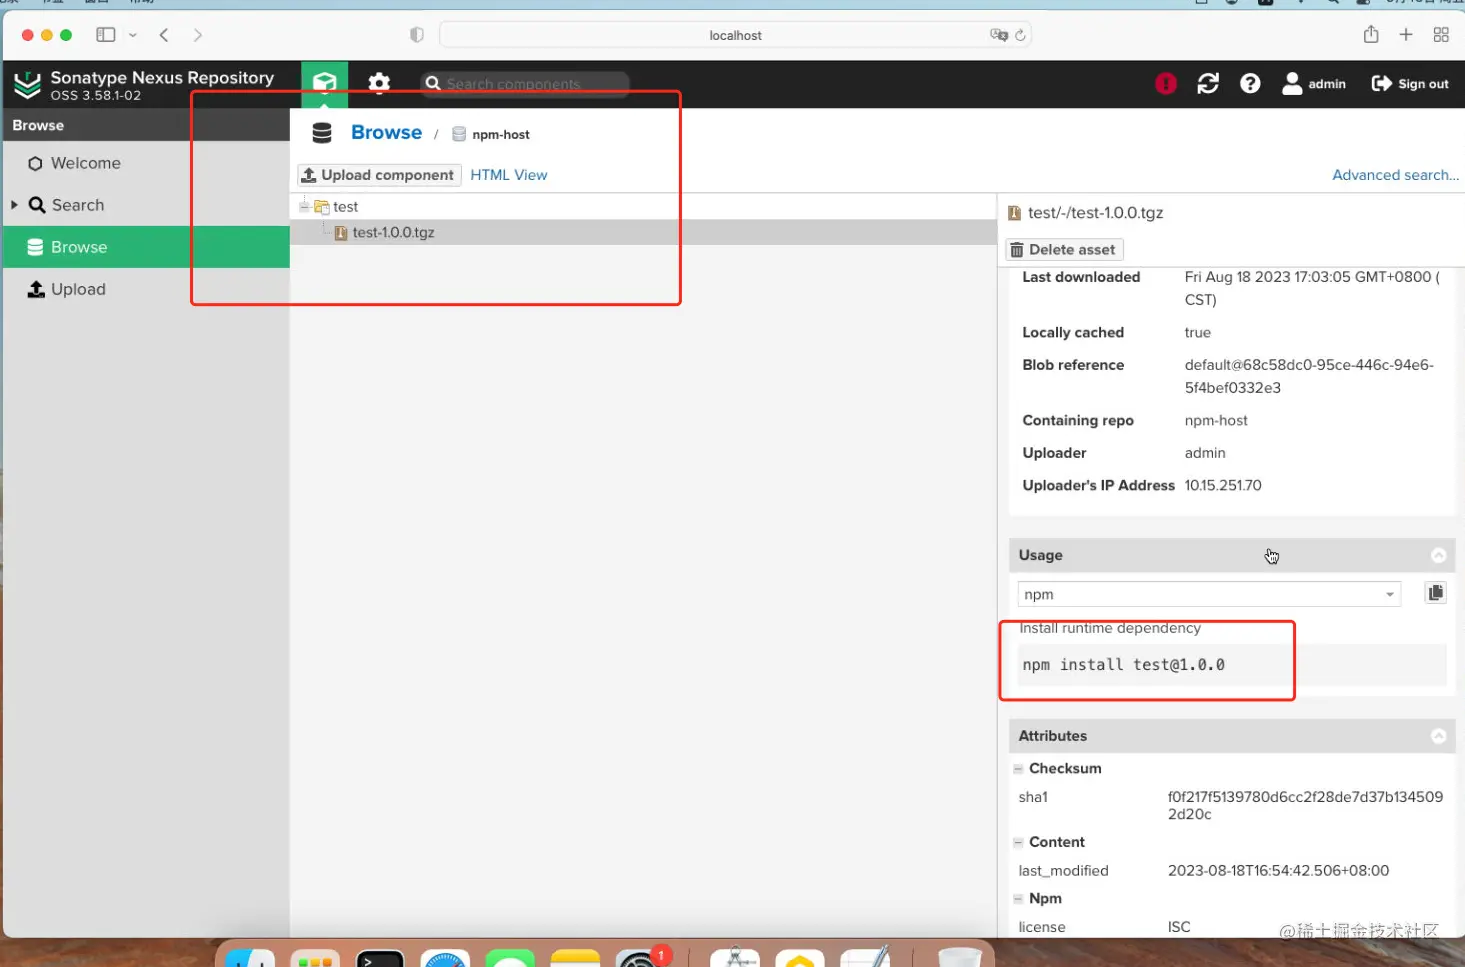The height and width of the screenshot is (967, 1465).
Task: Open the admin user account
Action: point(1314,84)
